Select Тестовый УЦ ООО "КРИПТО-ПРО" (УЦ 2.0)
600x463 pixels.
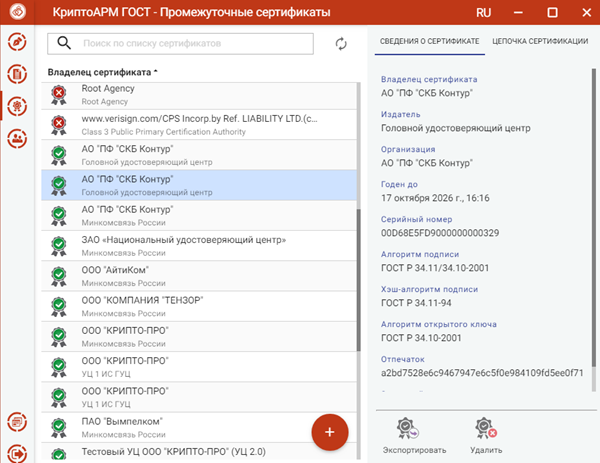coord(199,452)
